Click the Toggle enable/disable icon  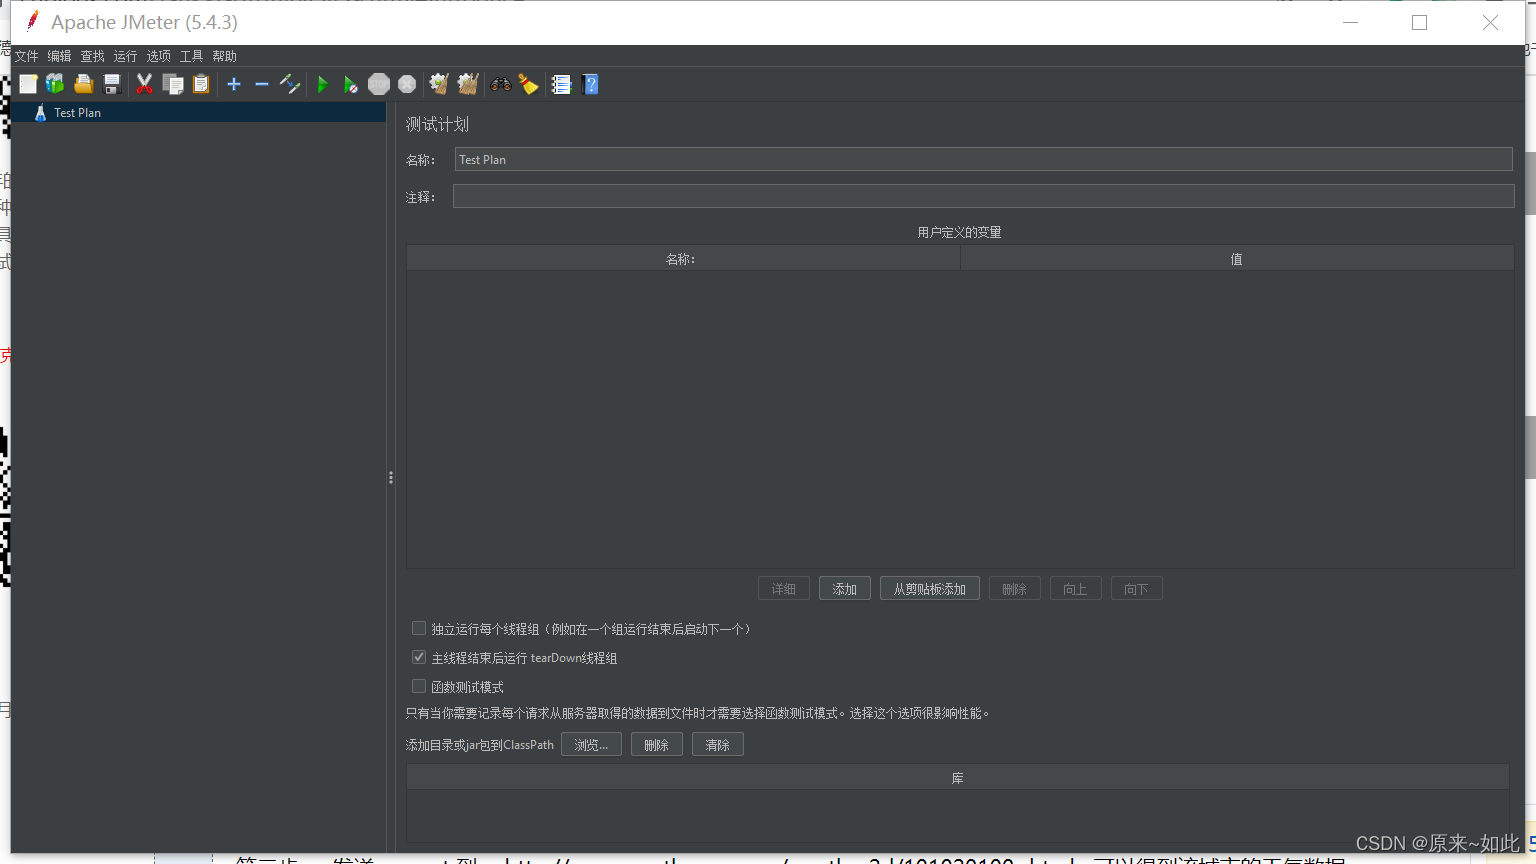coord(290,84)
